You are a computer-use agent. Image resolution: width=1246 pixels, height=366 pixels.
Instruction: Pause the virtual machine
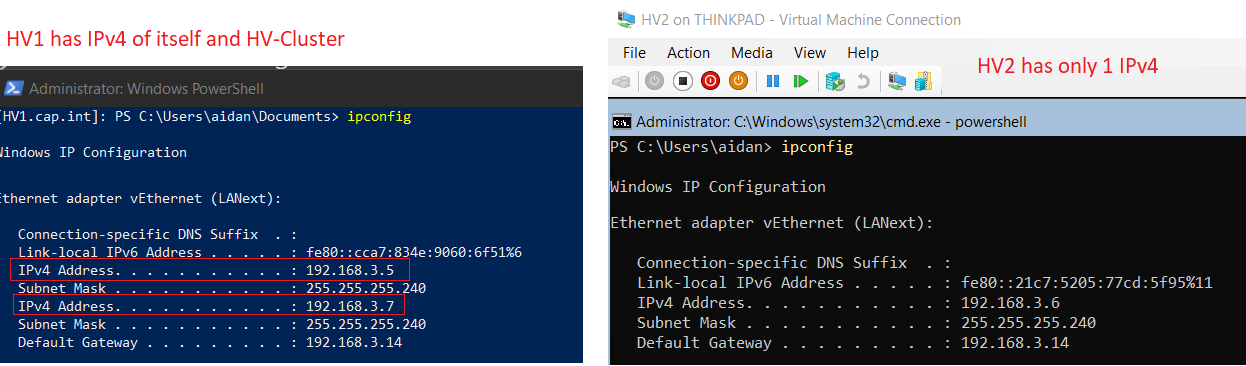point(773,80)
